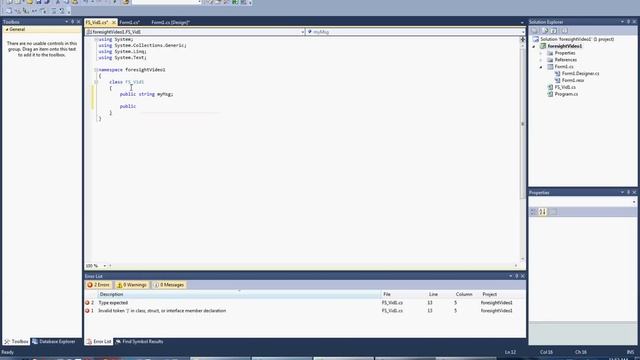This screenshot has height=360, width=640.
Task: Open the class navigation dropdown foresightVideo1.FS_Vid1
Action: [x=195, y=32]
